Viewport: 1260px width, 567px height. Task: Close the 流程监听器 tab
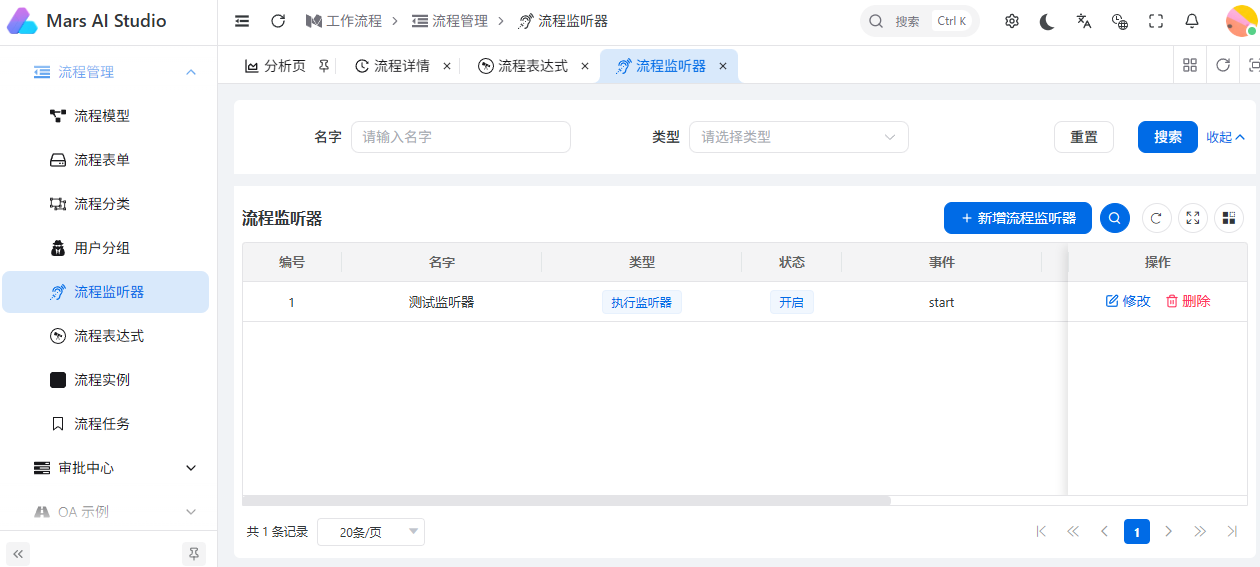click(x=723, y=66)
